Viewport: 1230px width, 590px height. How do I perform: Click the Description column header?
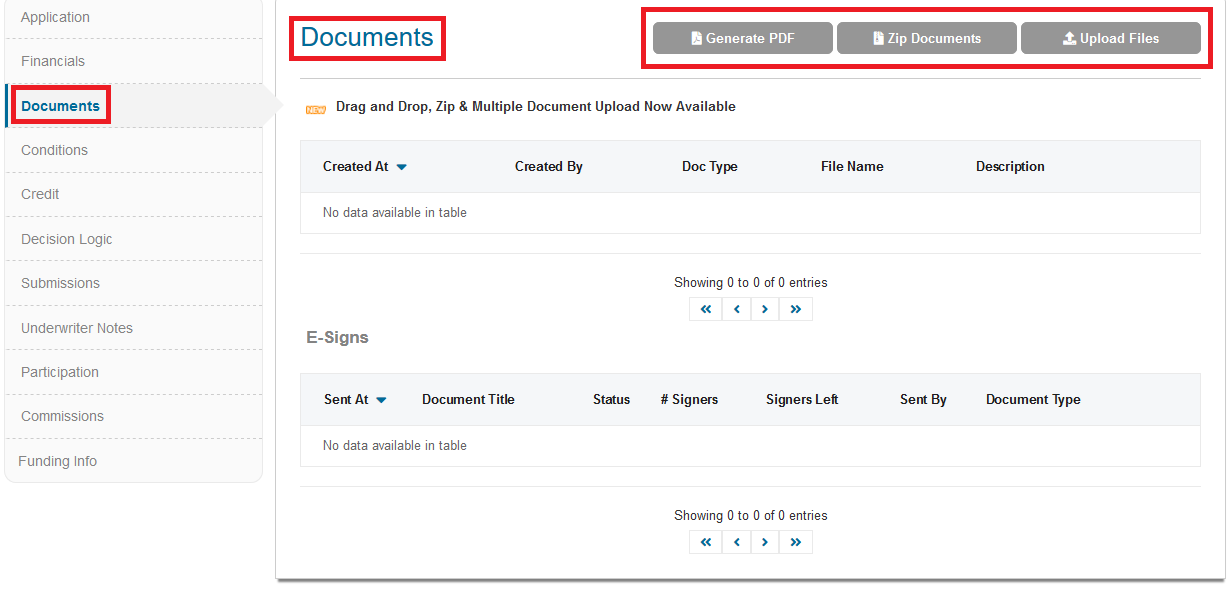point(1010,167)
